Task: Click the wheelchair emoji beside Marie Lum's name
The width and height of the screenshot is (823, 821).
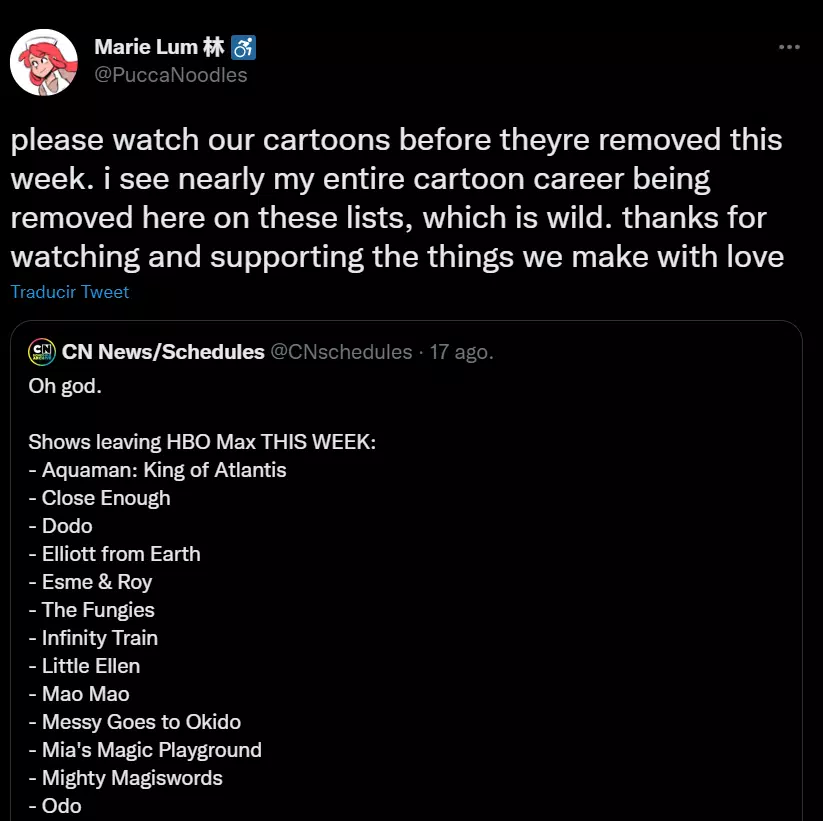Action: point(244,47)
